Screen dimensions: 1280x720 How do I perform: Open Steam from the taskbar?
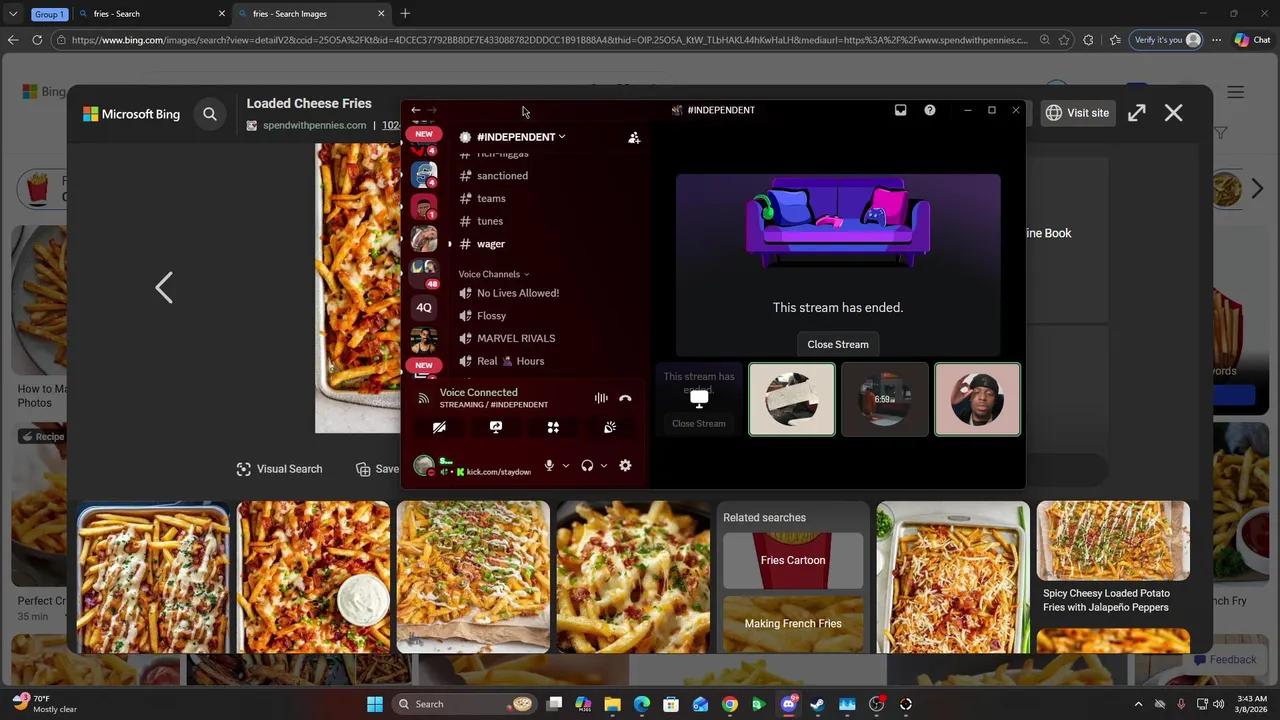pos(818,704)
